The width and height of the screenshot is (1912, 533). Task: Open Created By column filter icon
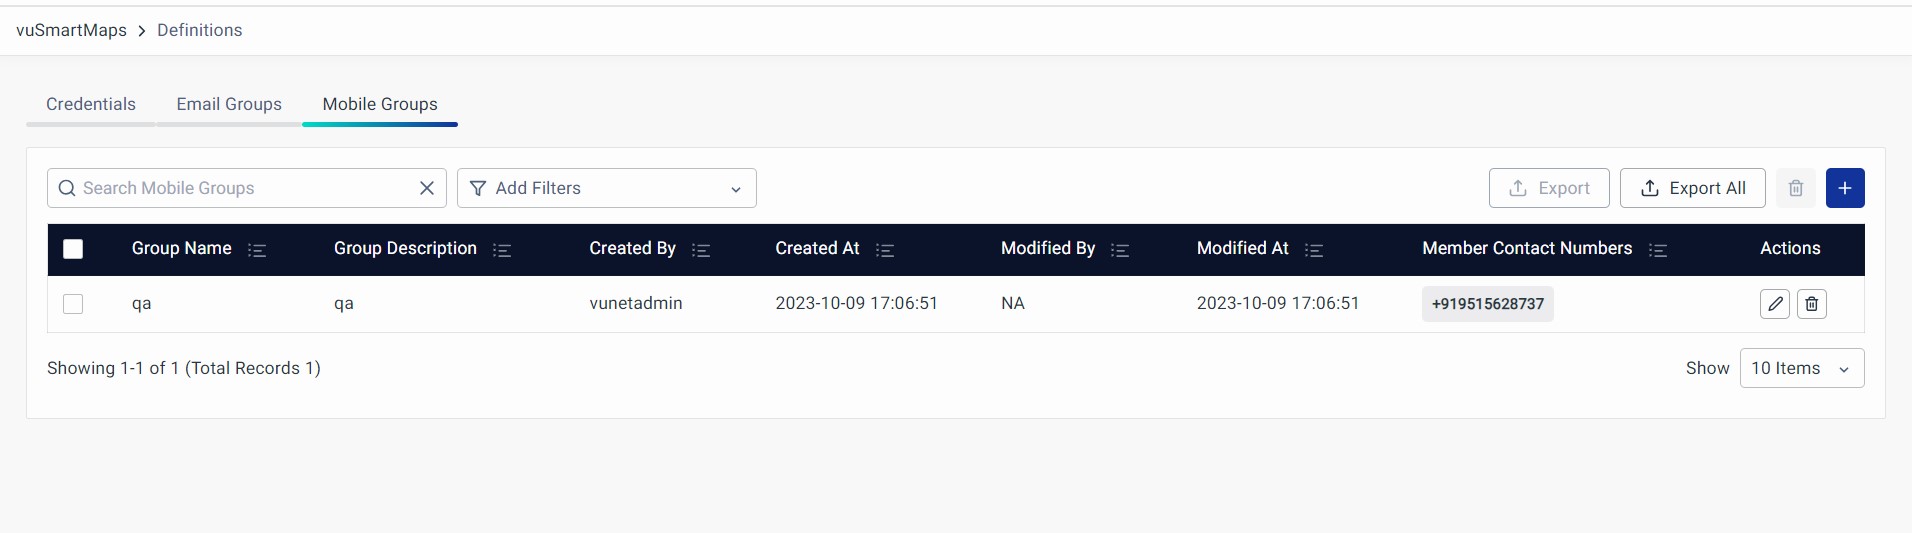[x=701, y=250]
